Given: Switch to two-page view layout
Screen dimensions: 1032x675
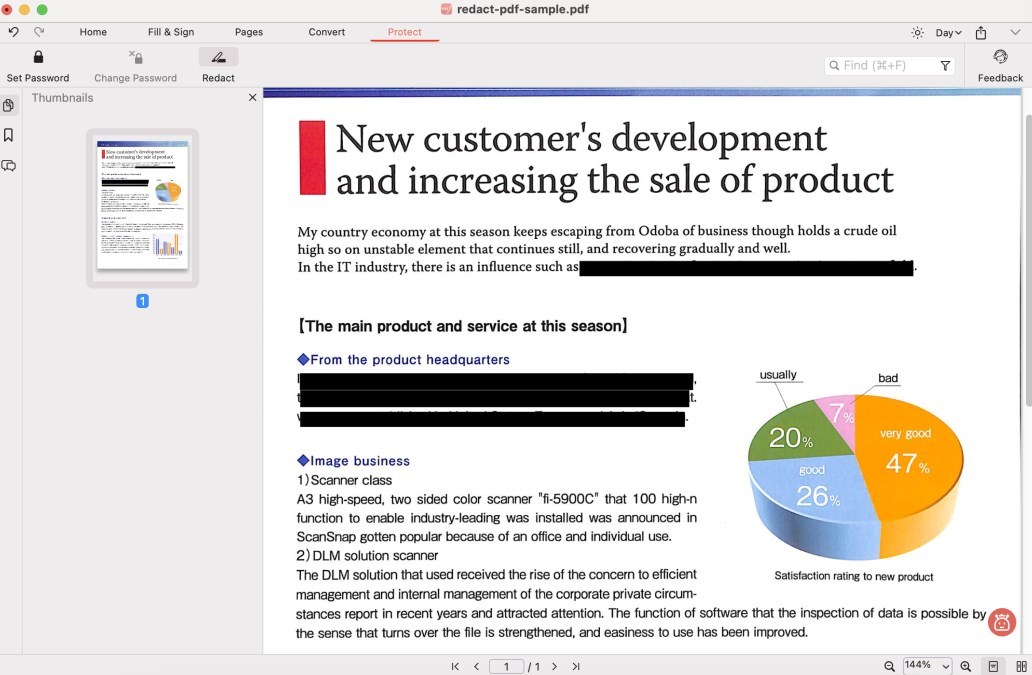Looking at the screenshot, I should [1018, 666].
